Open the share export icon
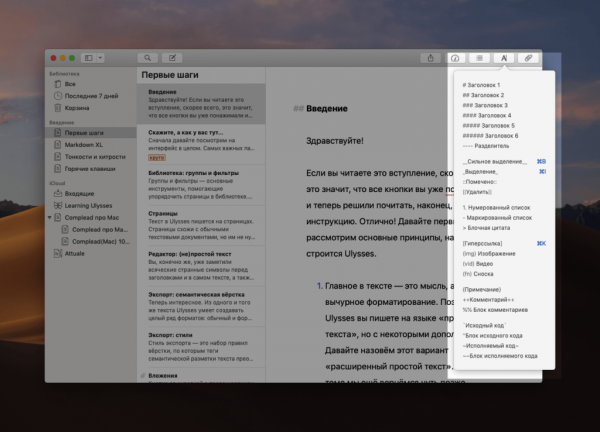Screen dimensions: 600x432 pos(430,58)
